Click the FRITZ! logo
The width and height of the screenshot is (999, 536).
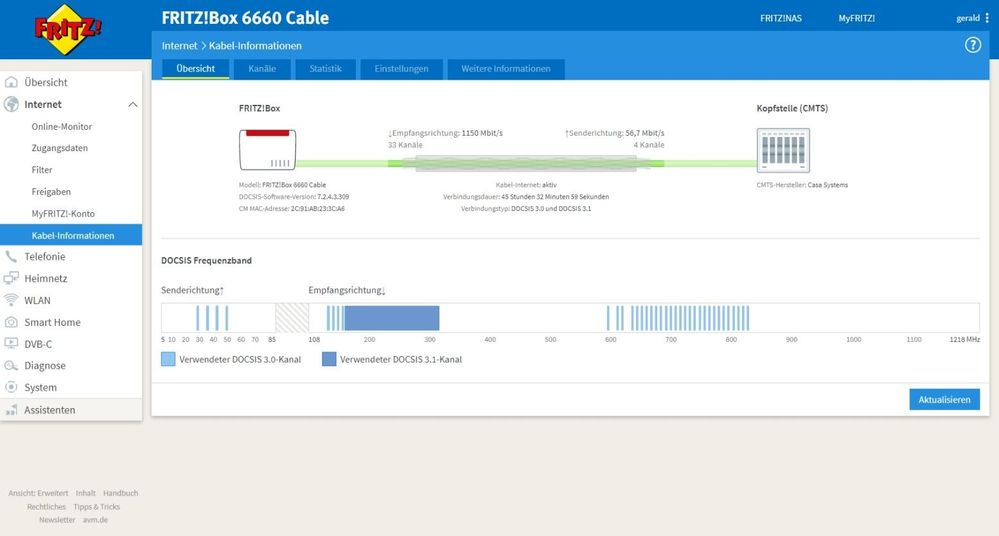pyautogui.click(x=68, y=29)
